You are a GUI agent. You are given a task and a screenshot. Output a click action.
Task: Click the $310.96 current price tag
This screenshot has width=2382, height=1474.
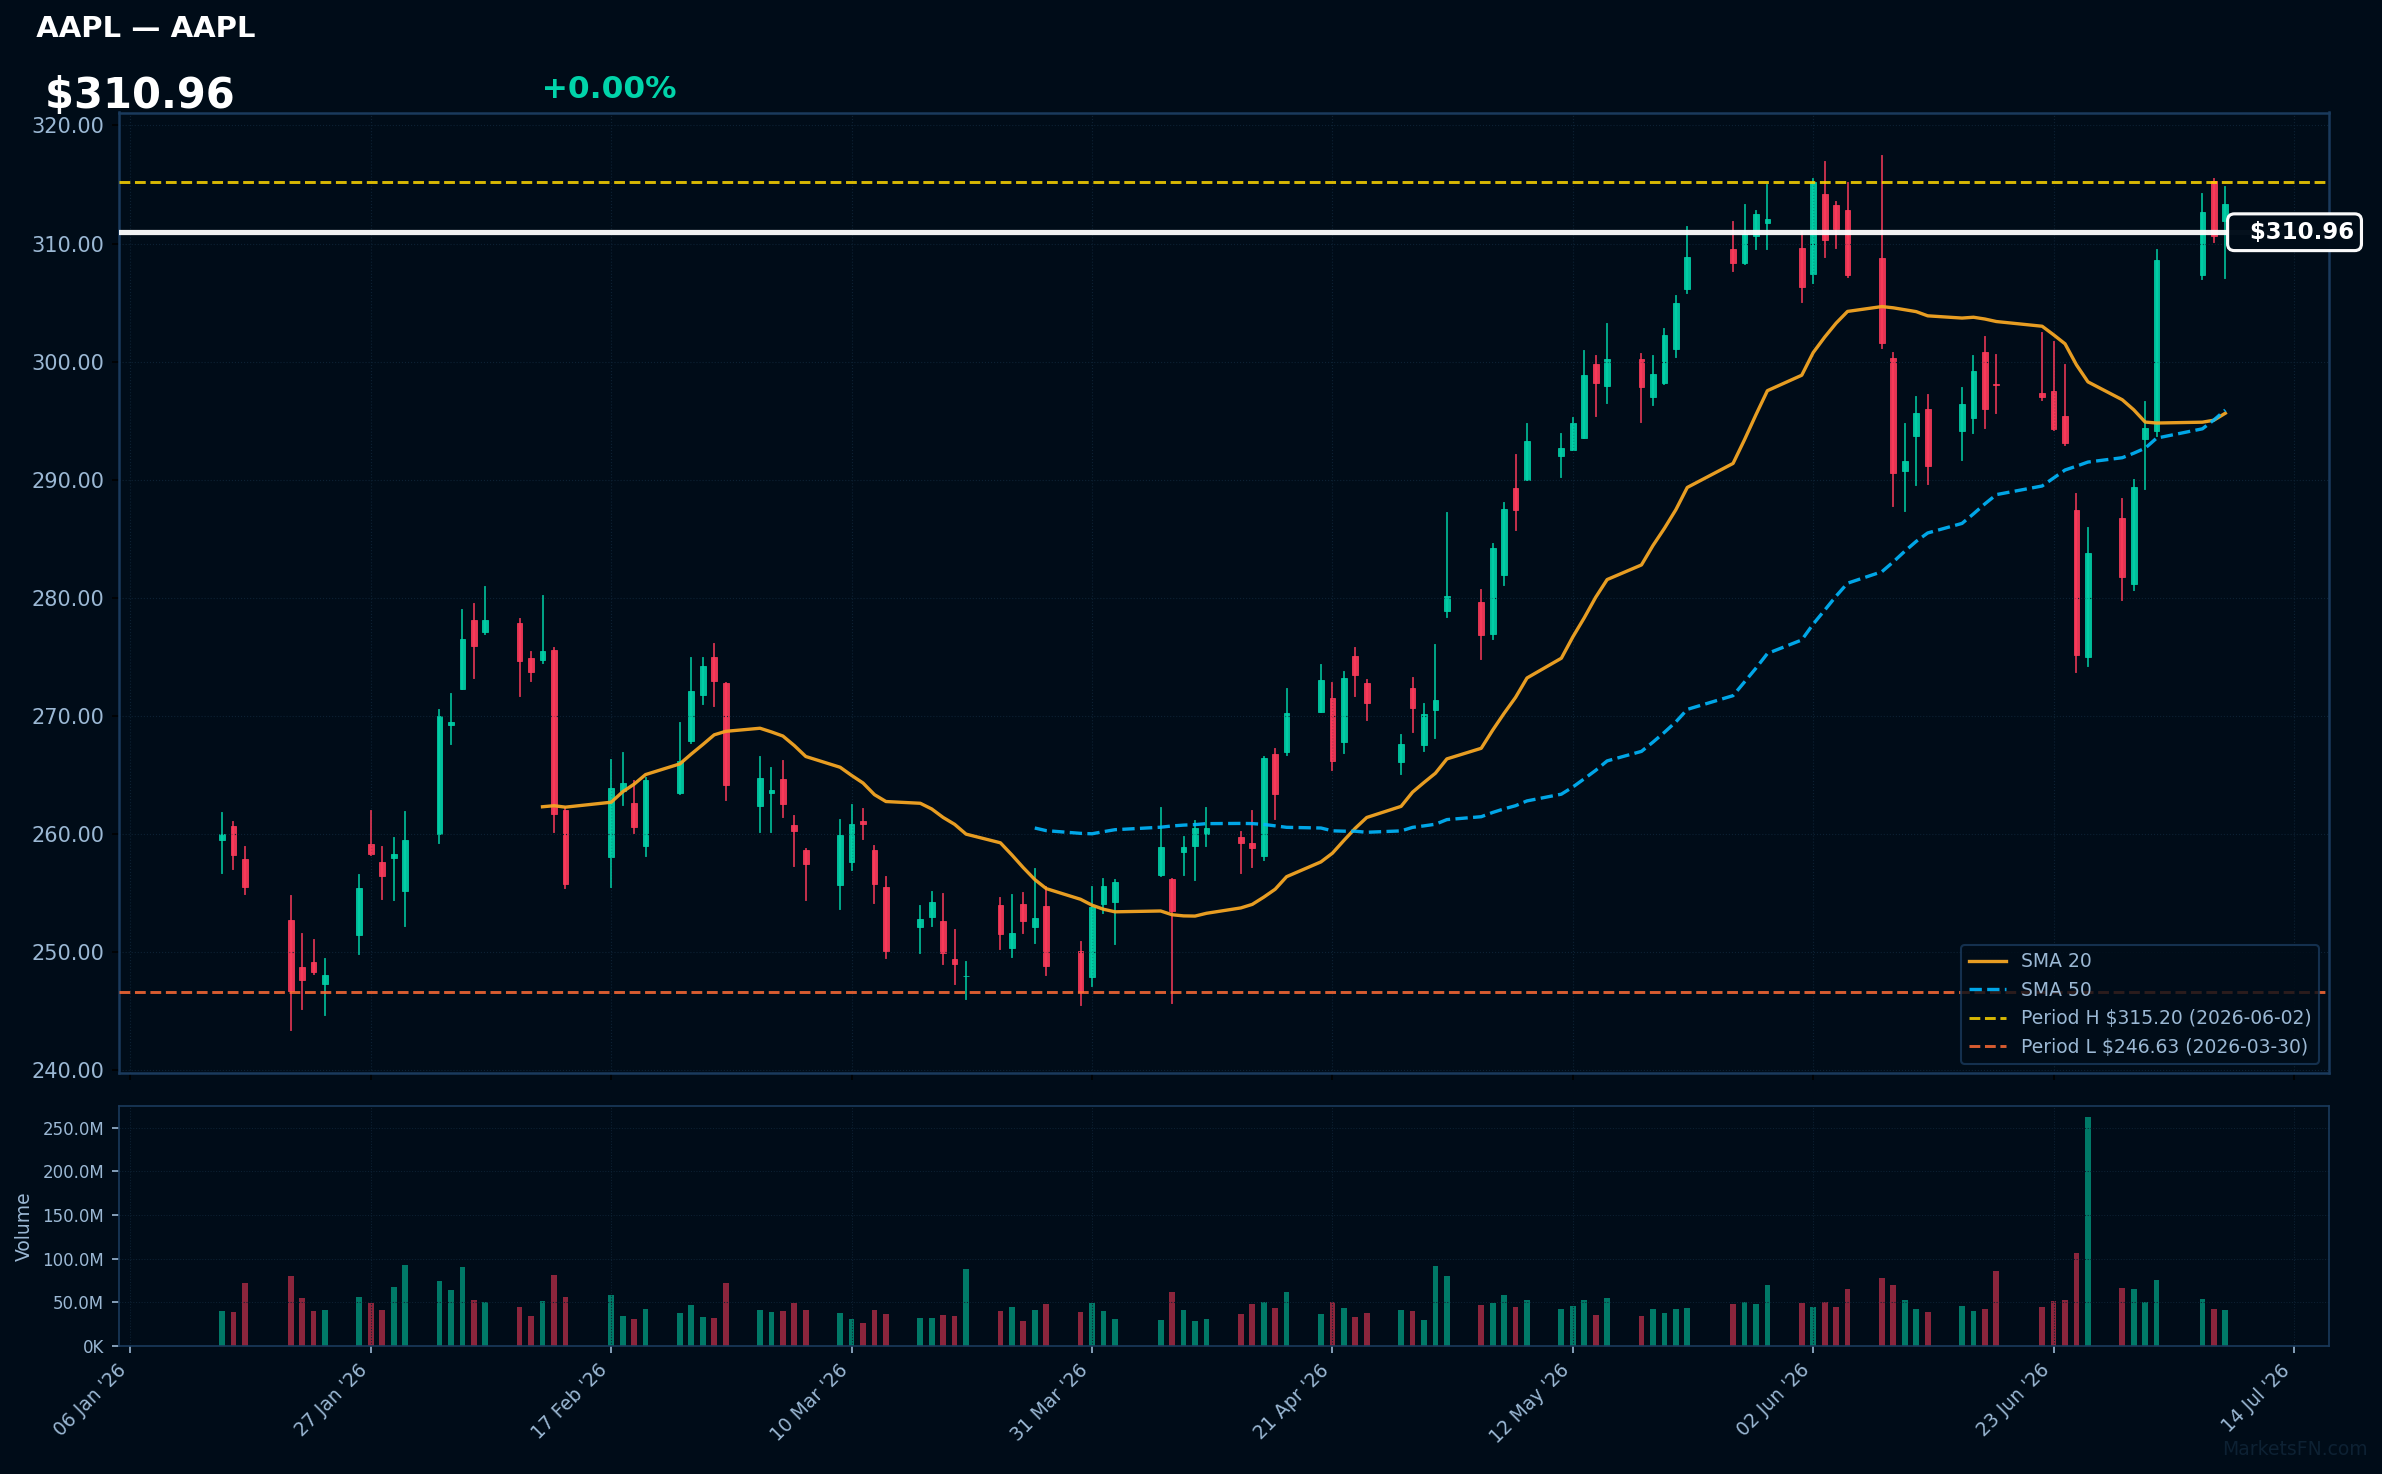click(x=2294, y=232)
